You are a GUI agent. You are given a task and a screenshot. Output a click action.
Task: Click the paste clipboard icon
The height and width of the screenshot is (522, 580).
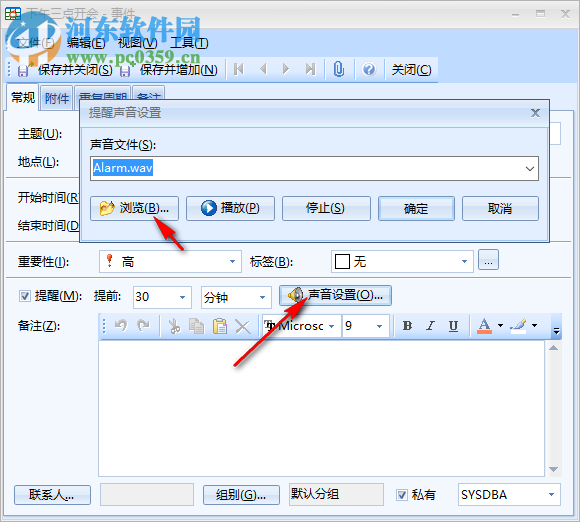point(220,326)
